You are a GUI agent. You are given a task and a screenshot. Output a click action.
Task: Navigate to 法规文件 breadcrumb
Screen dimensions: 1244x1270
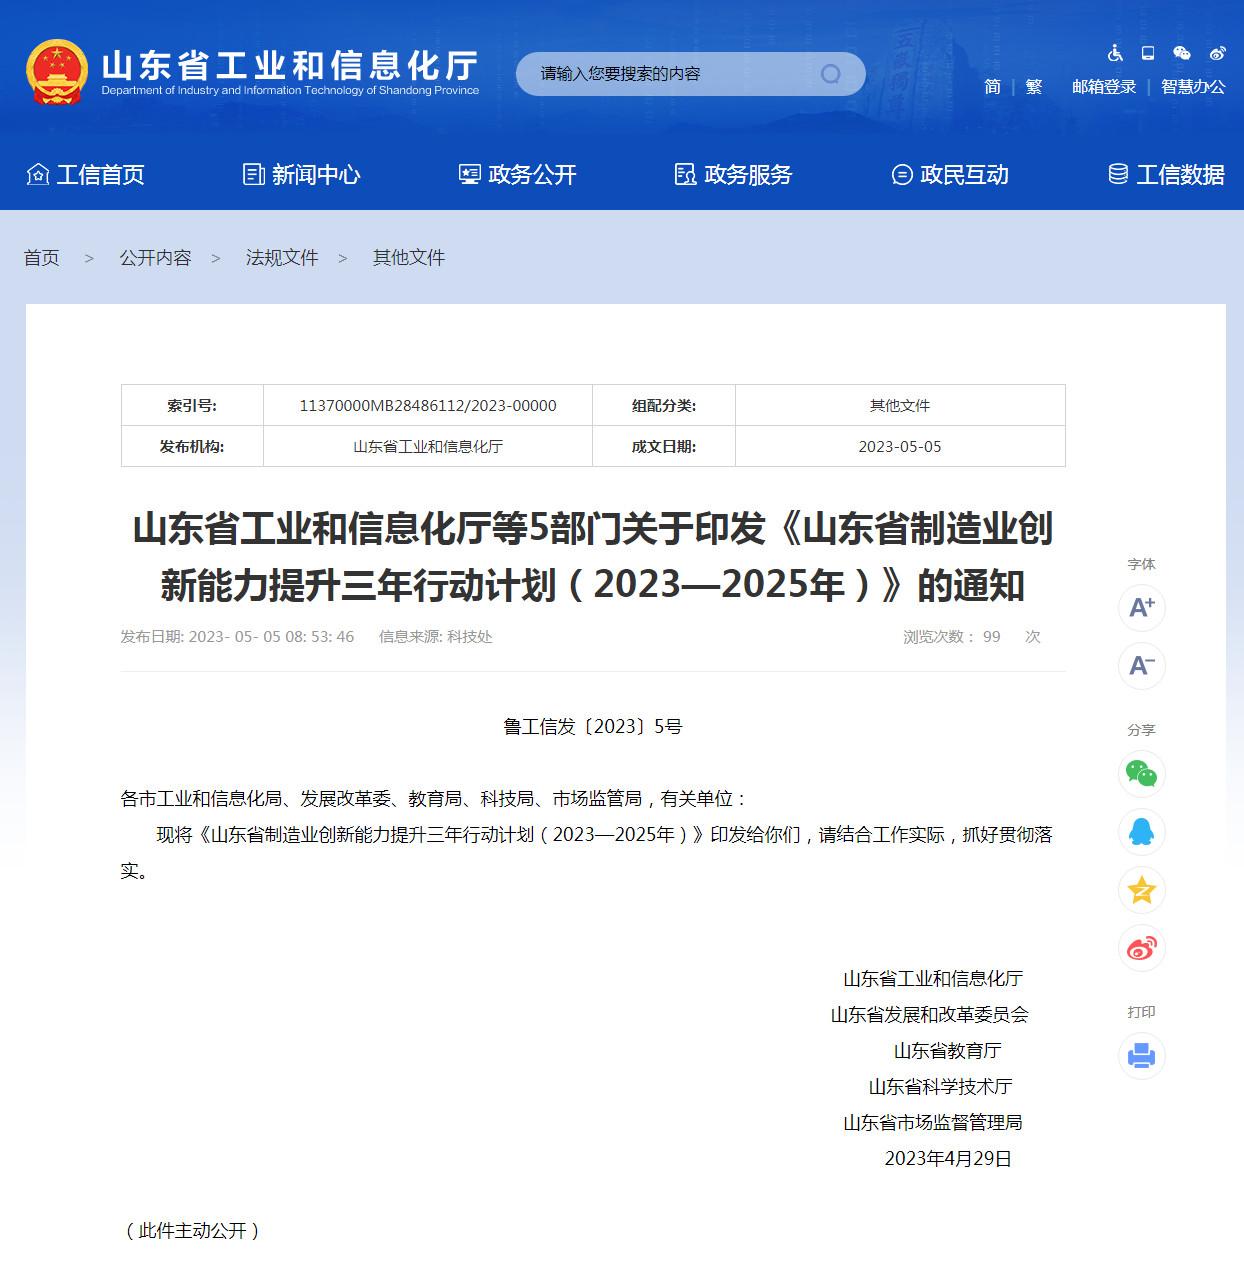click(282, 258)
